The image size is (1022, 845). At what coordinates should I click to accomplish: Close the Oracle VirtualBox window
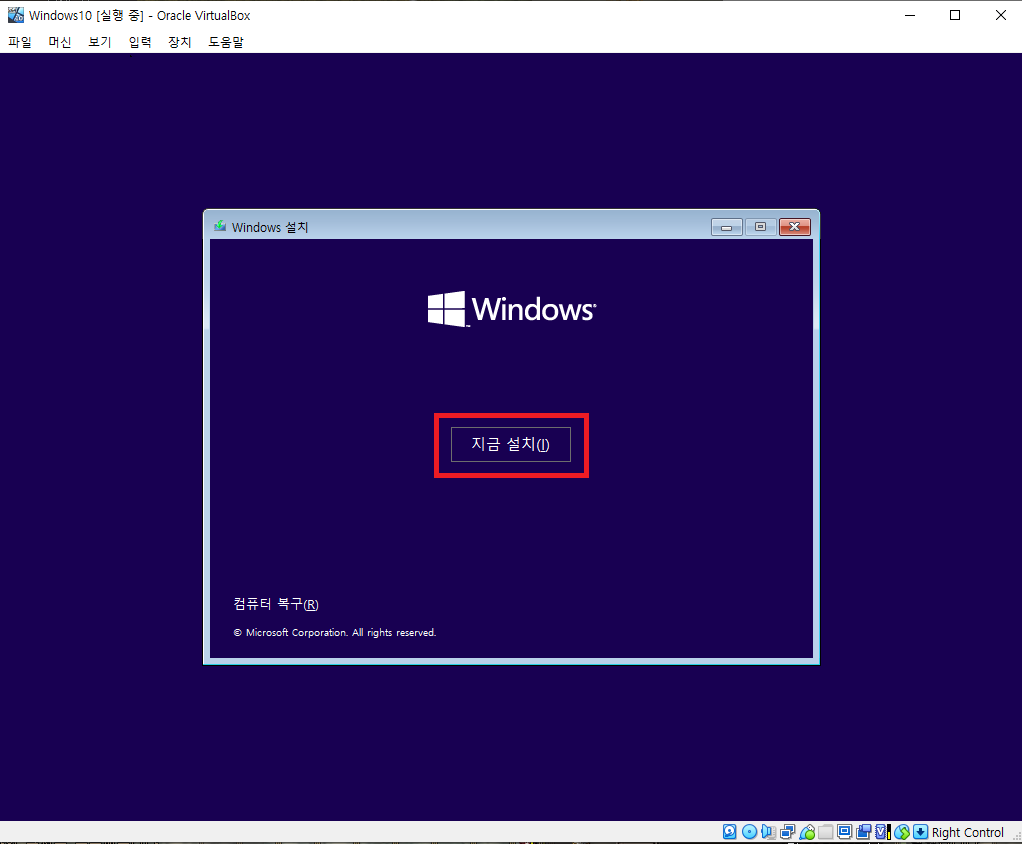tap(1000, 15)
